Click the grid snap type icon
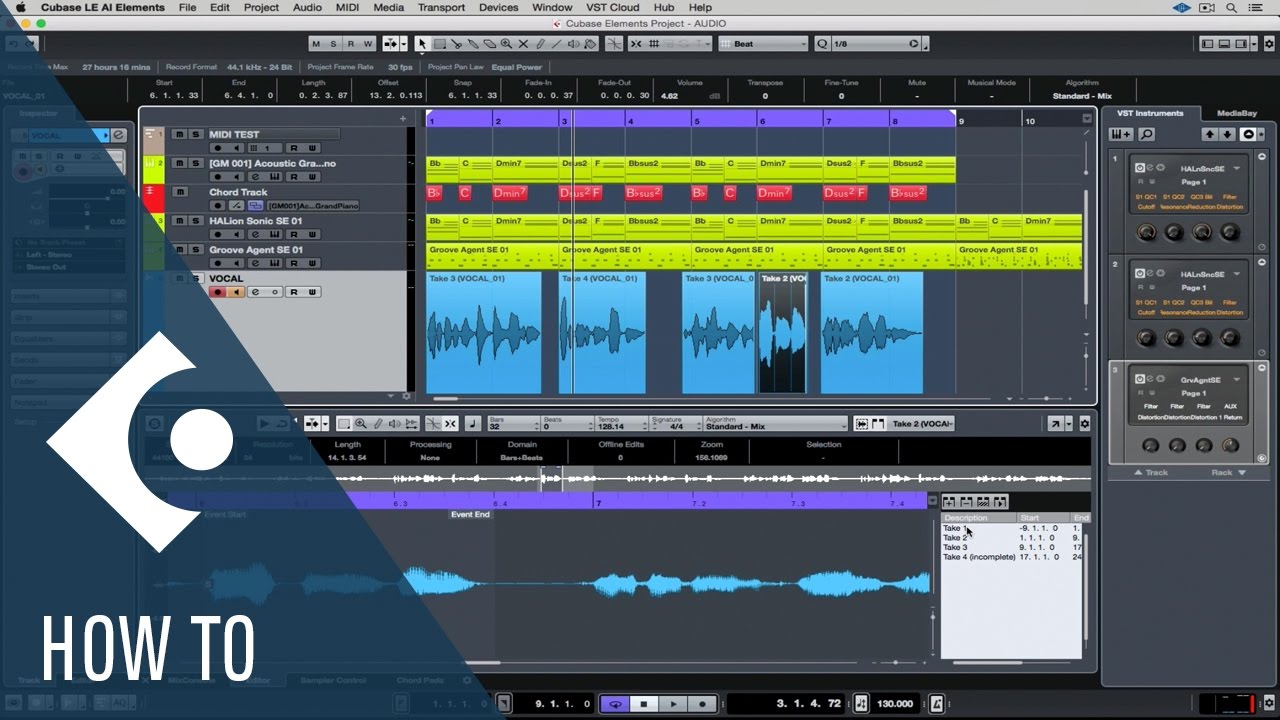The width and height of the screenshot is (1280, 720). [x=654, y=44]
